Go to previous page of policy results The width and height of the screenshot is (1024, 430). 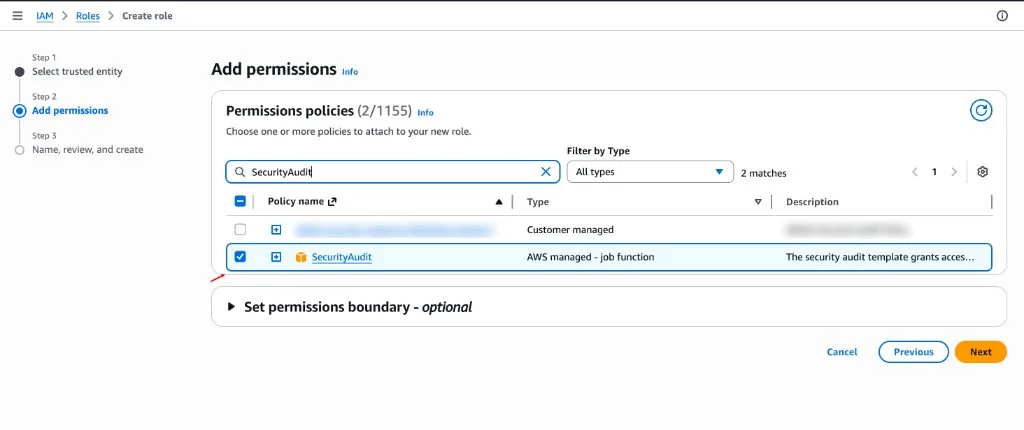click(914, 172)
